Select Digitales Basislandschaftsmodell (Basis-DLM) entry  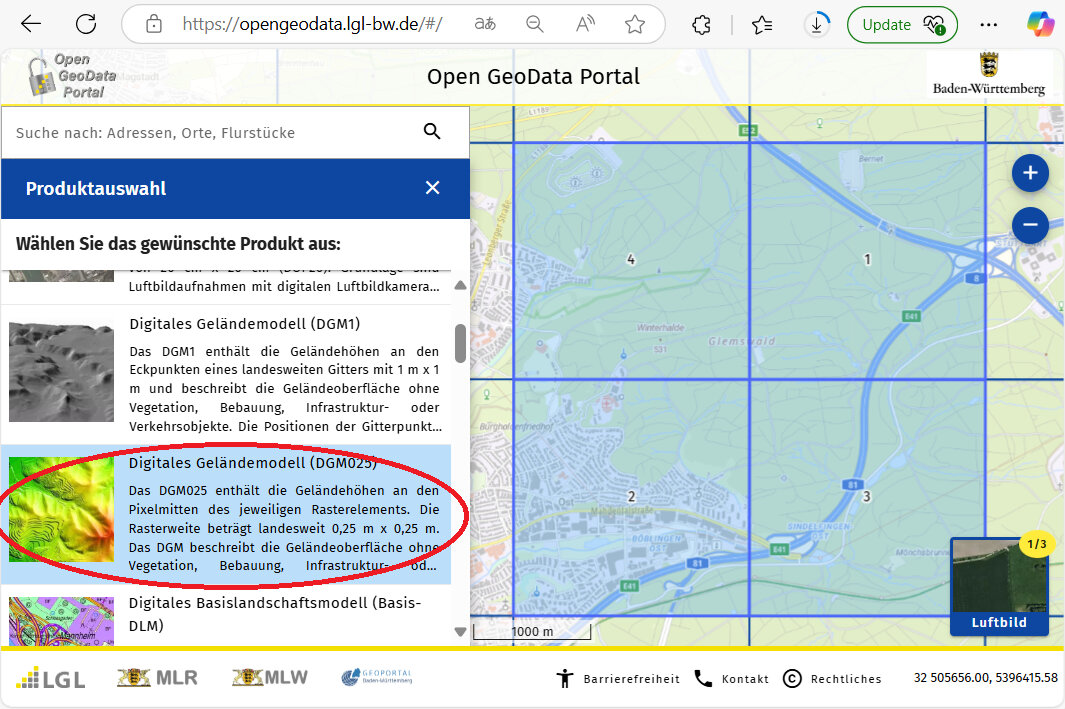275,614
